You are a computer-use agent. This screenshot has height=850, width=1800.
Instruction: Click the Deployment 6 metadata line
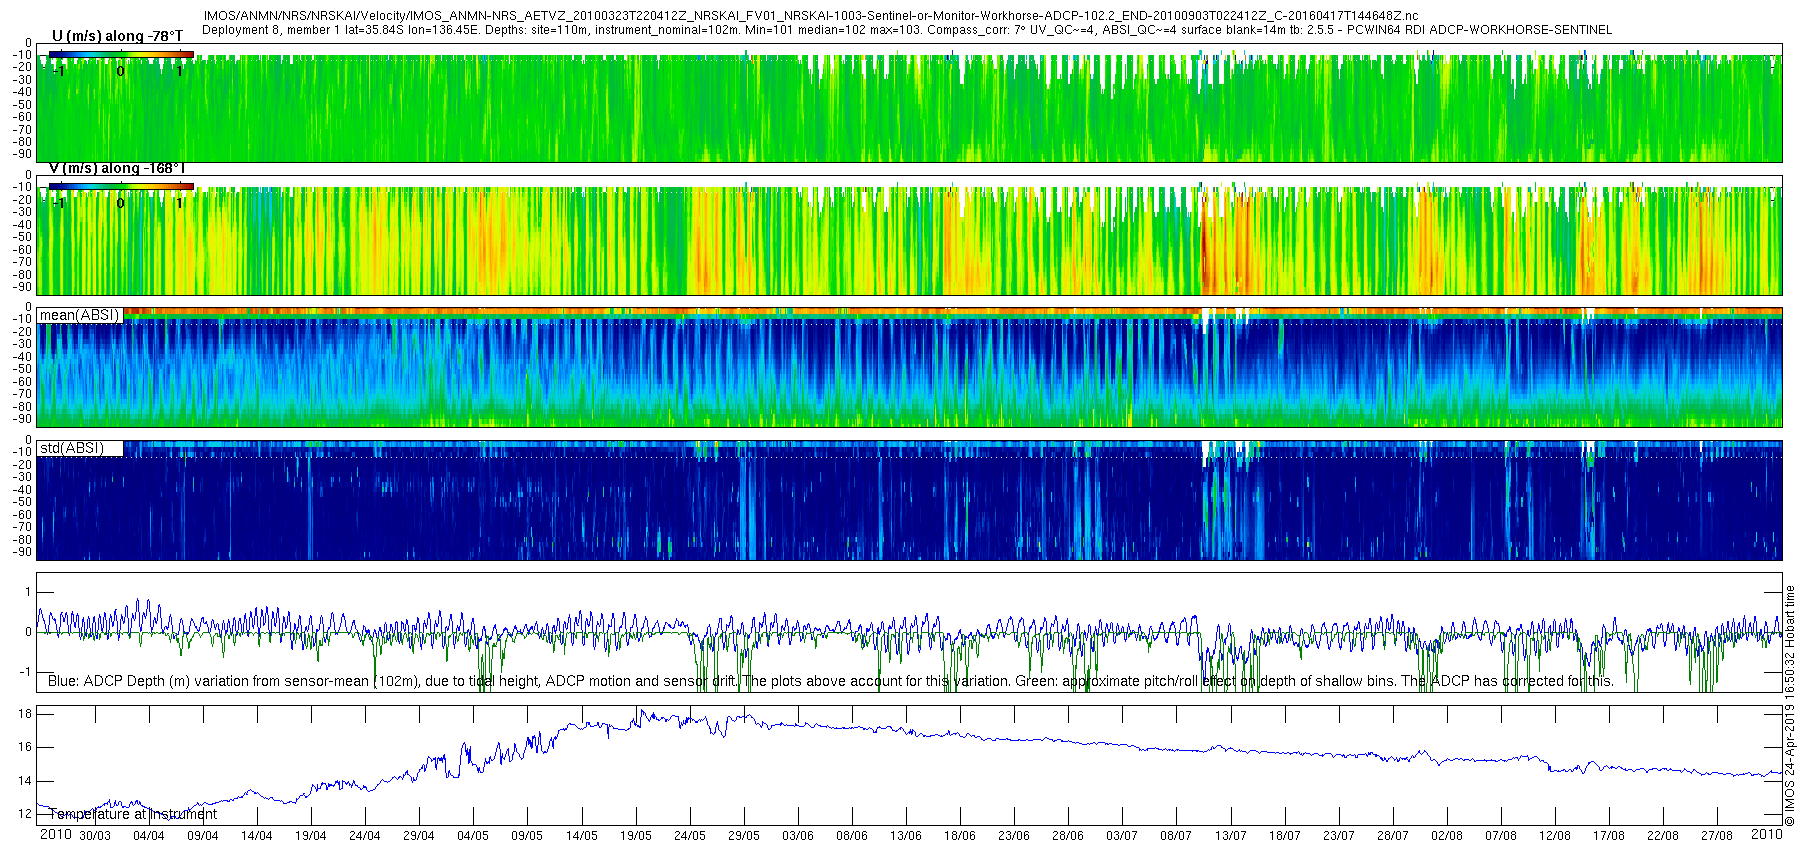tap(906, 30)
